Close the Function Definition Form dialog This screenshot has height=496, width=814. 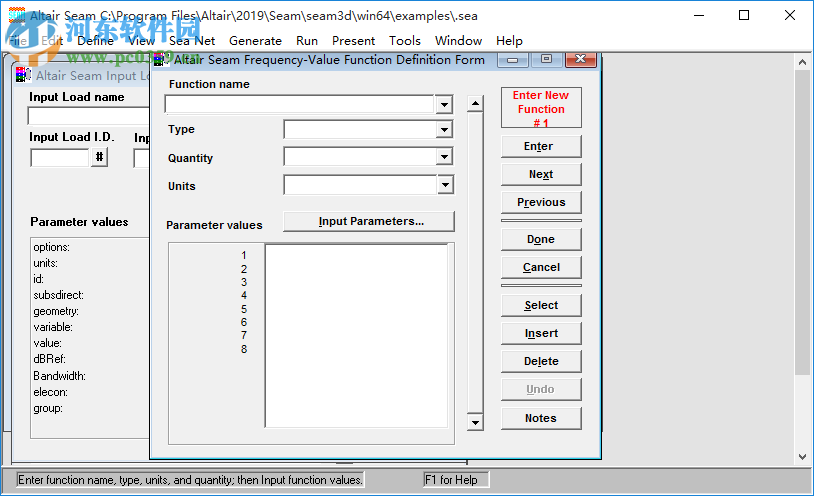[580, 60]
